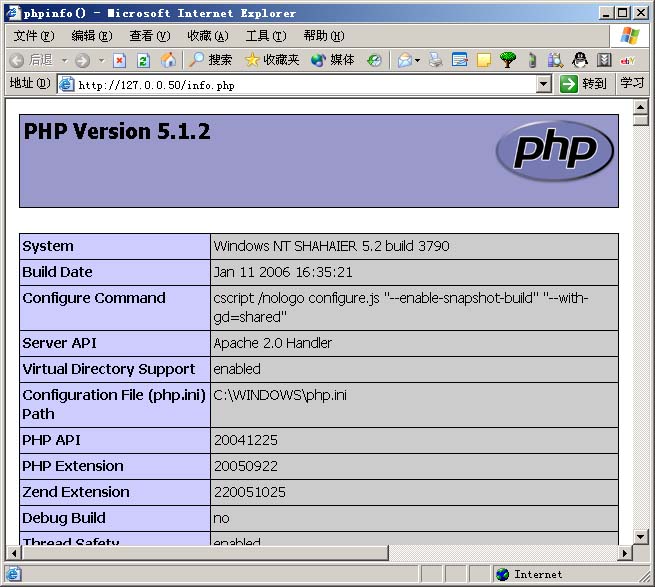Click the 学习 links toolbar button
This screenshot has height=587, width=655.
(632, 83)
